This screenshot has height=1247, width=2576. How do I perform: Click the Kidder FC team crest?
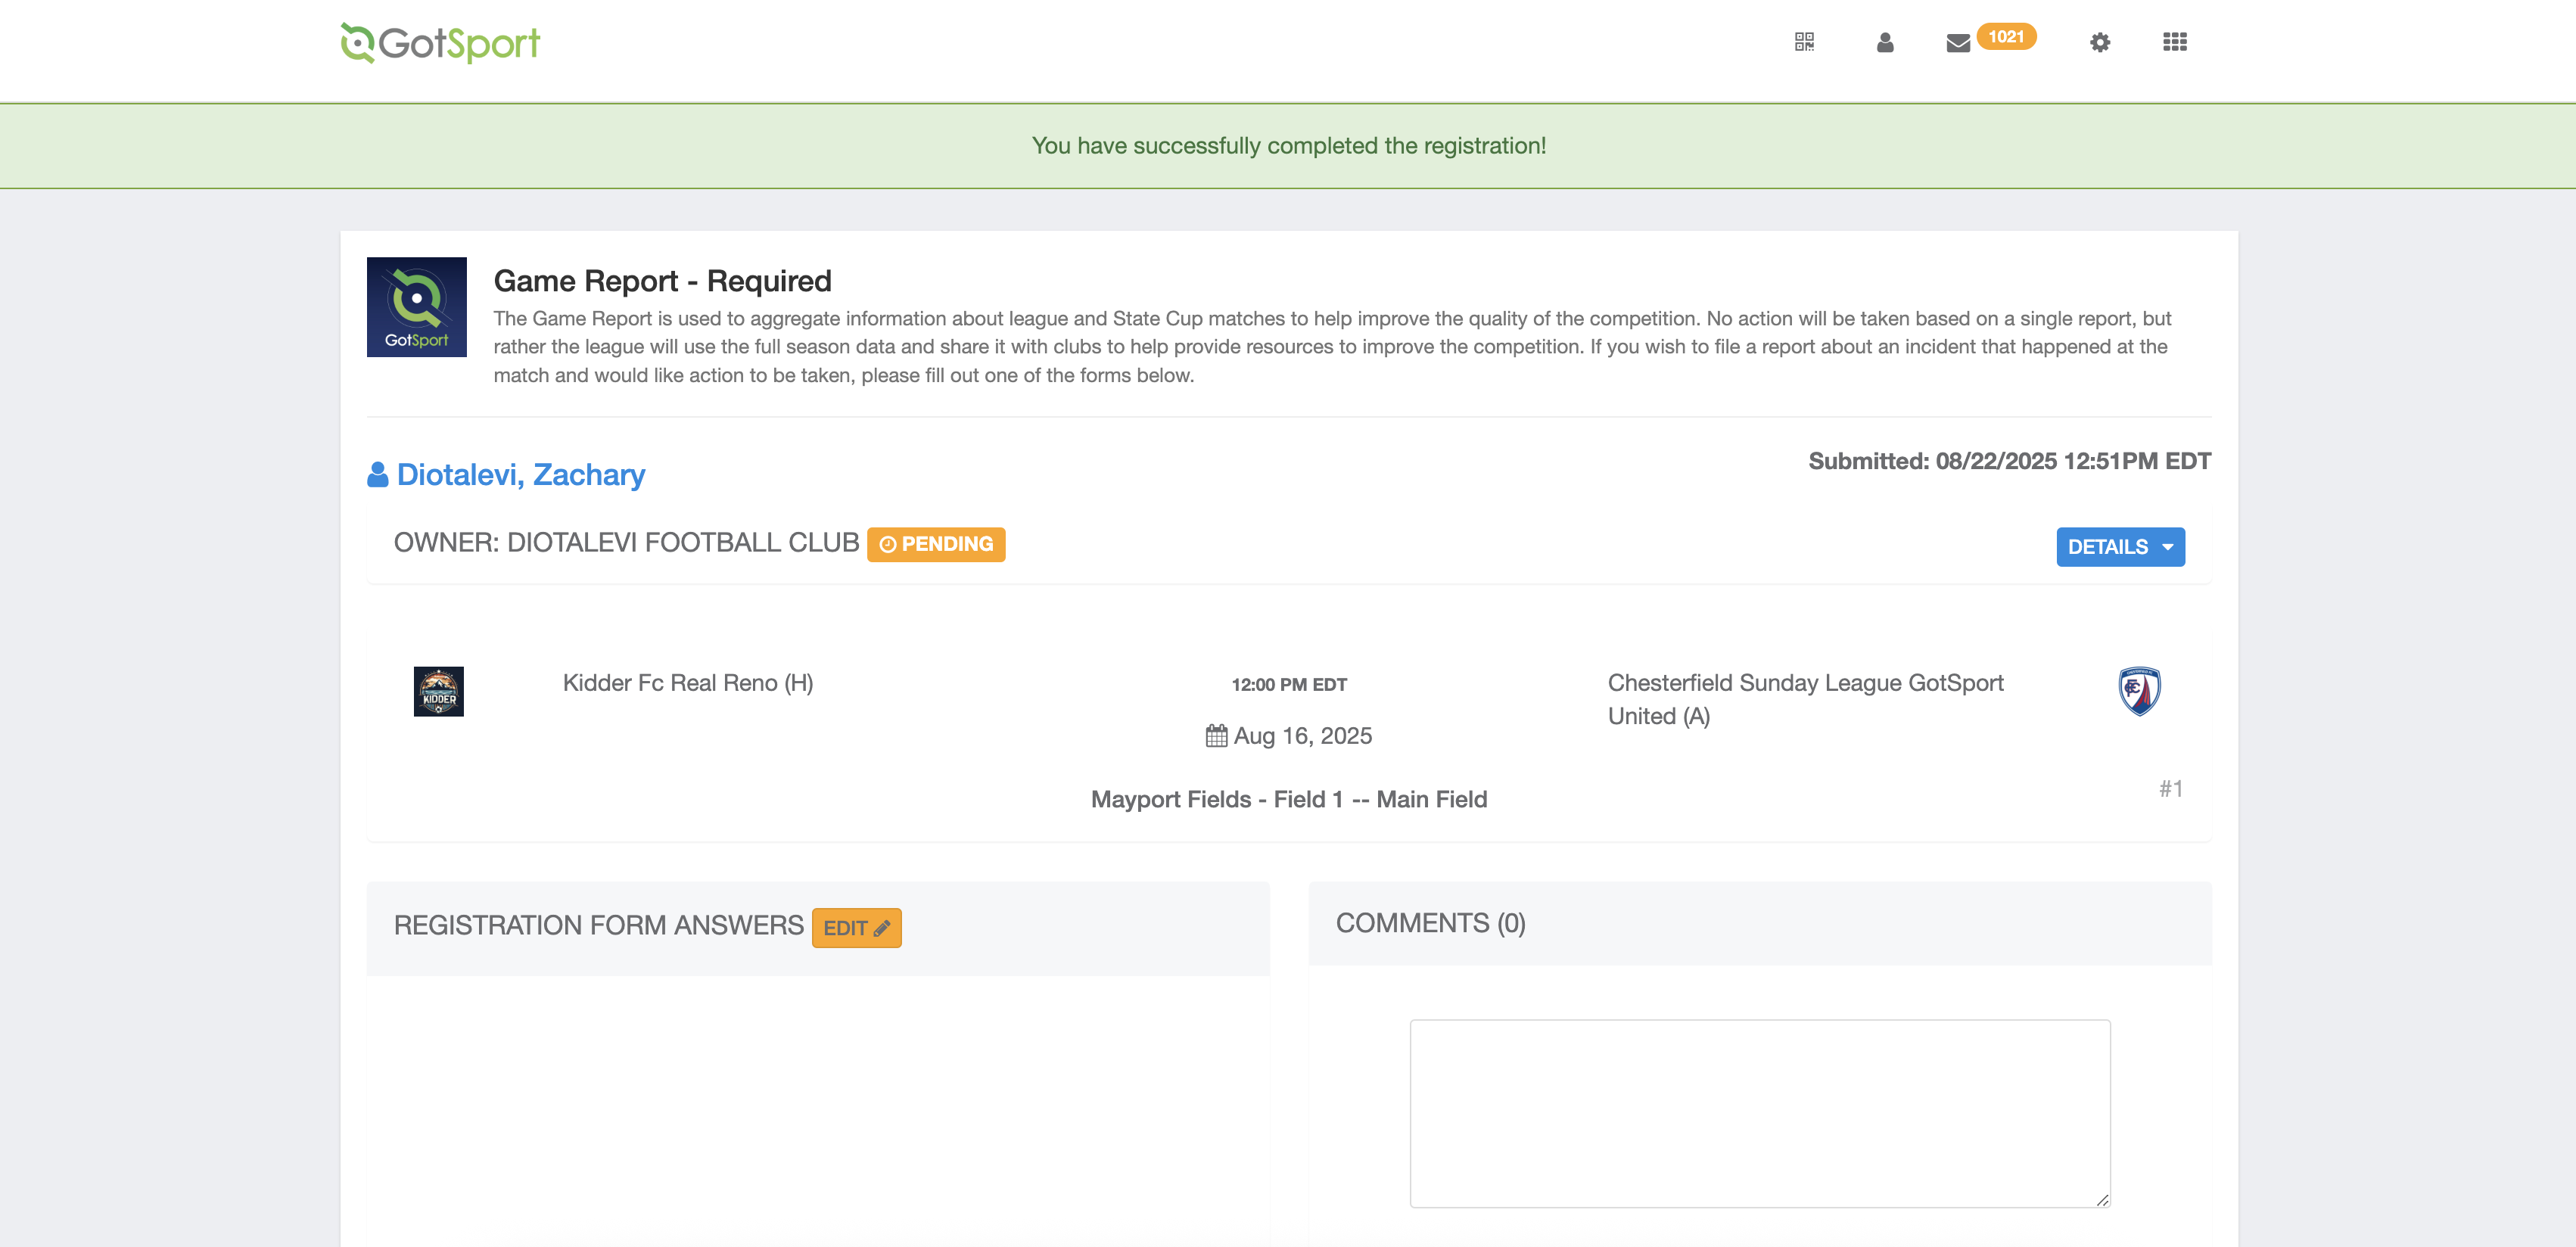tap(438, 691)
